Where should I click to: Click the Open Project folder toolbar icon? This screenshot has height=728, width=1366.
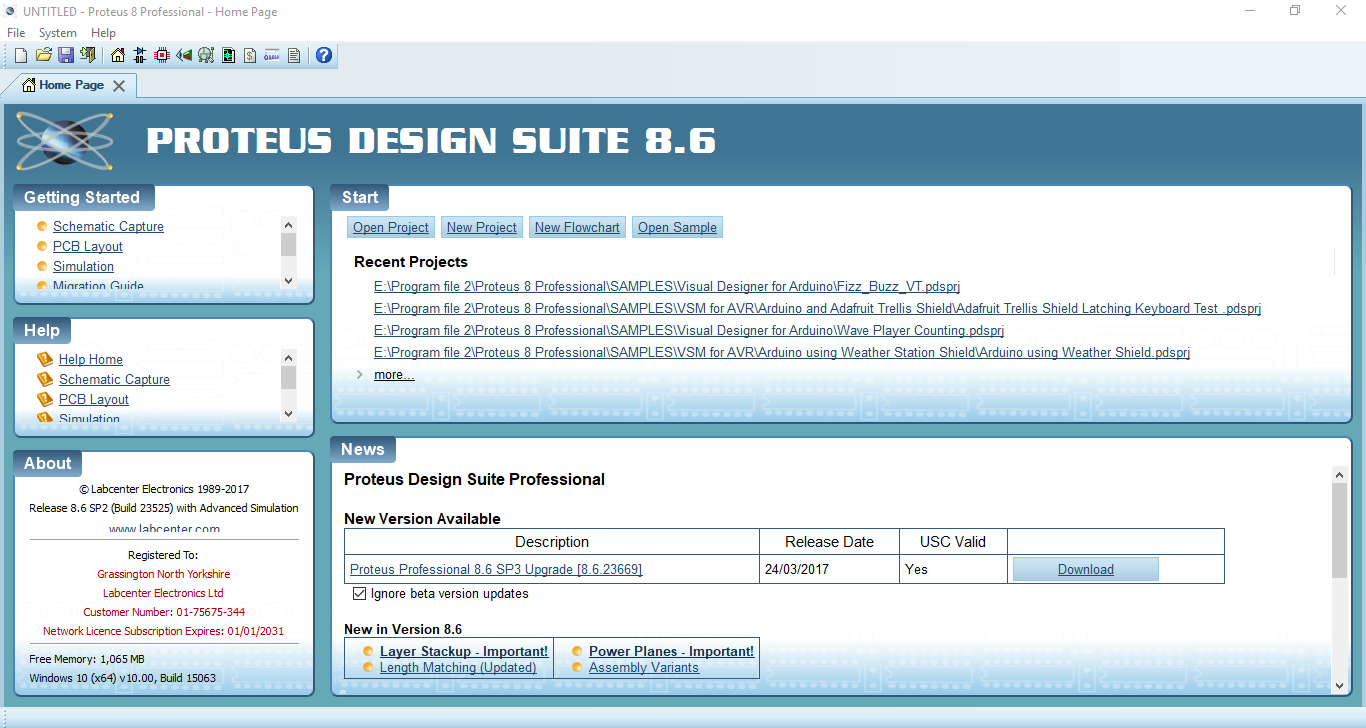coord(43,55)
